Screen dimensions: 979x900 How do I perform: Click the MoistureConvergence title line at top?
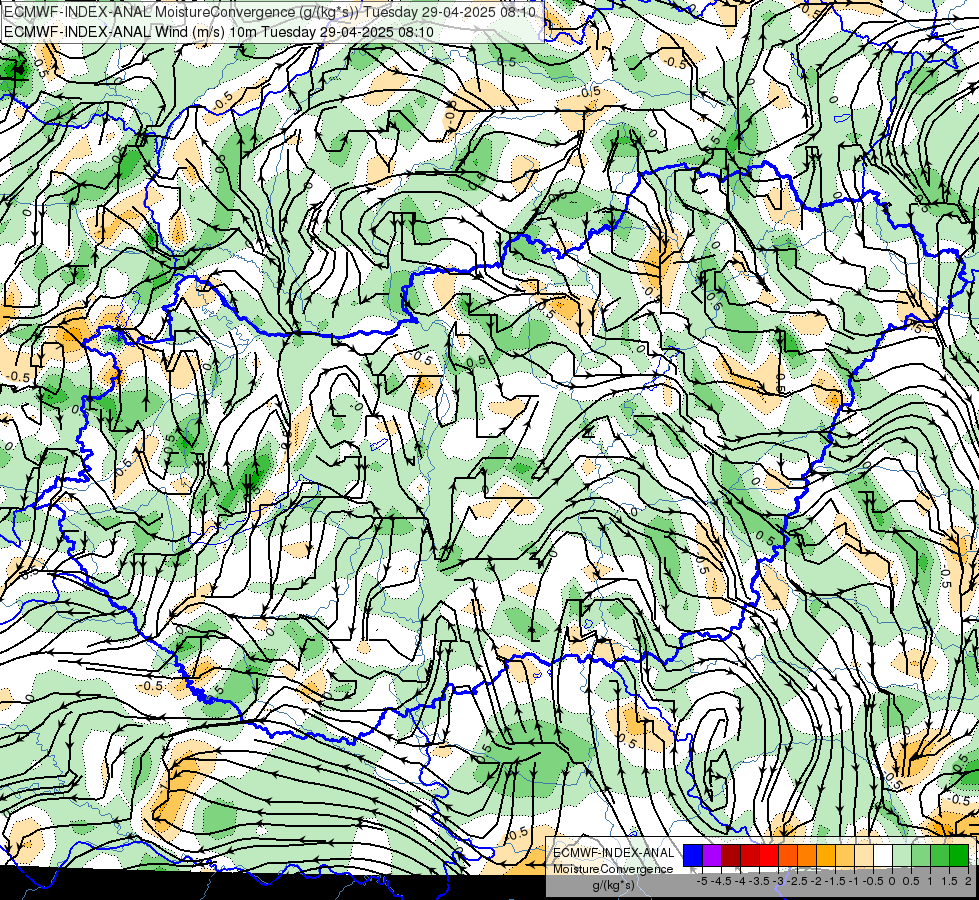coord(270,11)
